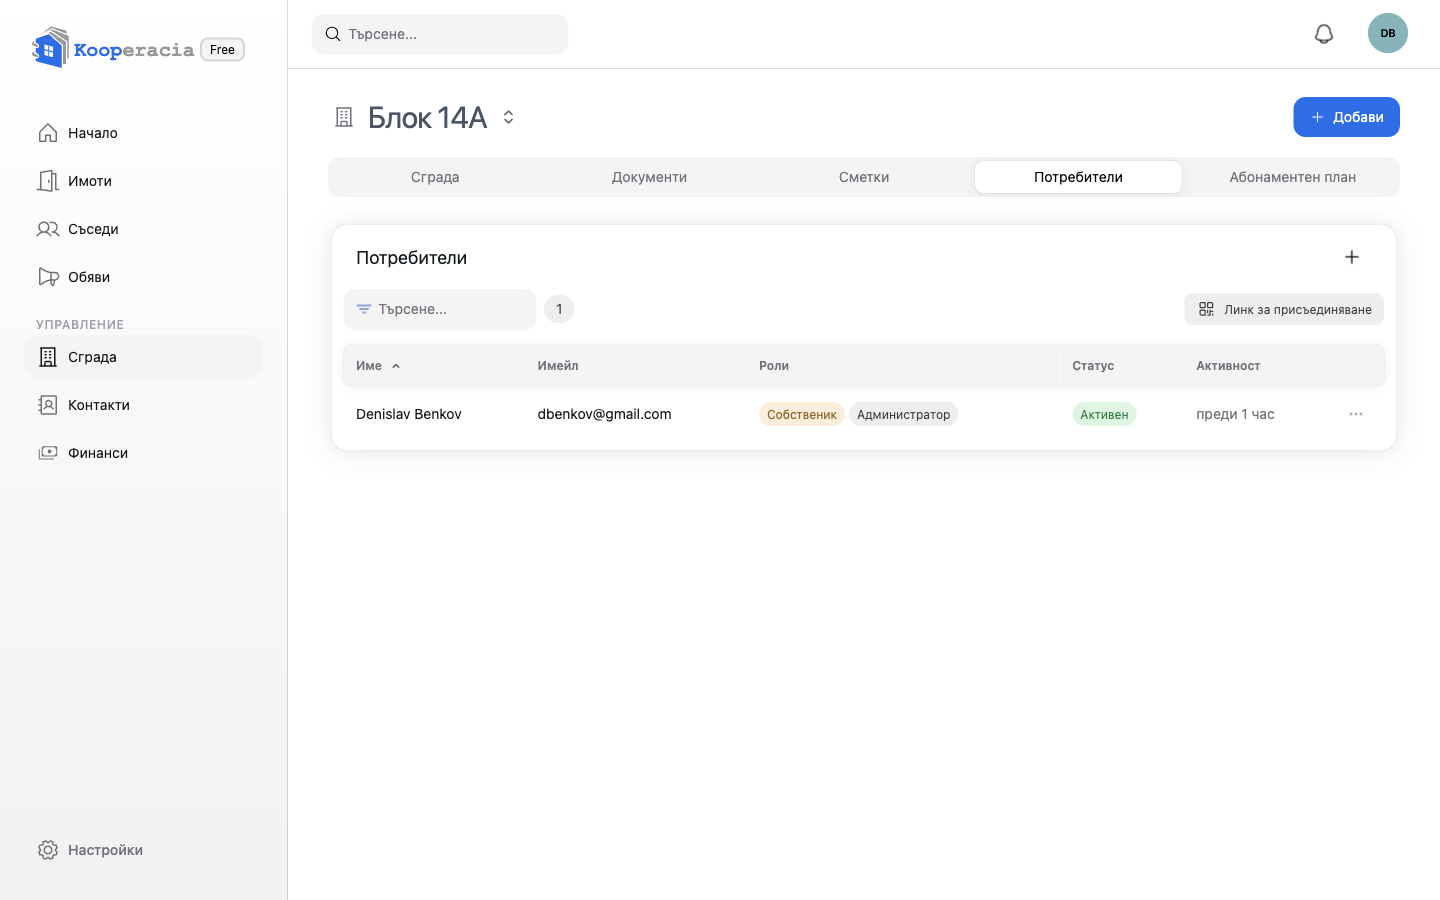Image resolution: width=1440 pixels, height=900 pixels.
Task: Click the blue Добави button
Action: click(1346, 117)
